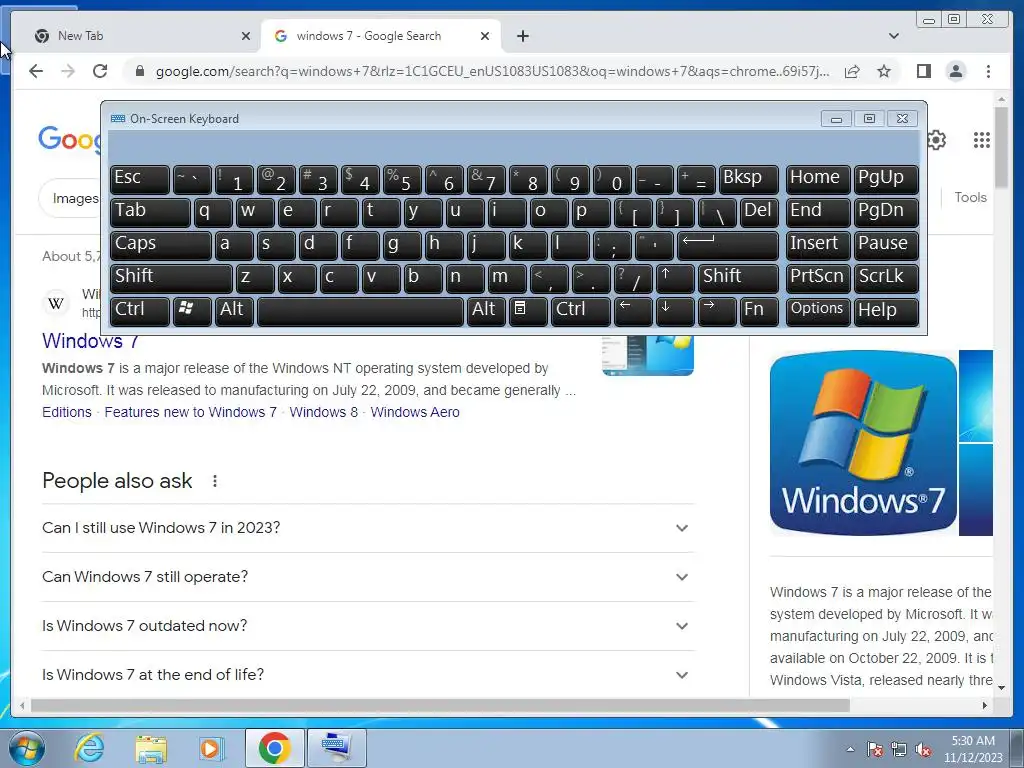Click the down arrow key on keyboard

(x=675, y=311)
